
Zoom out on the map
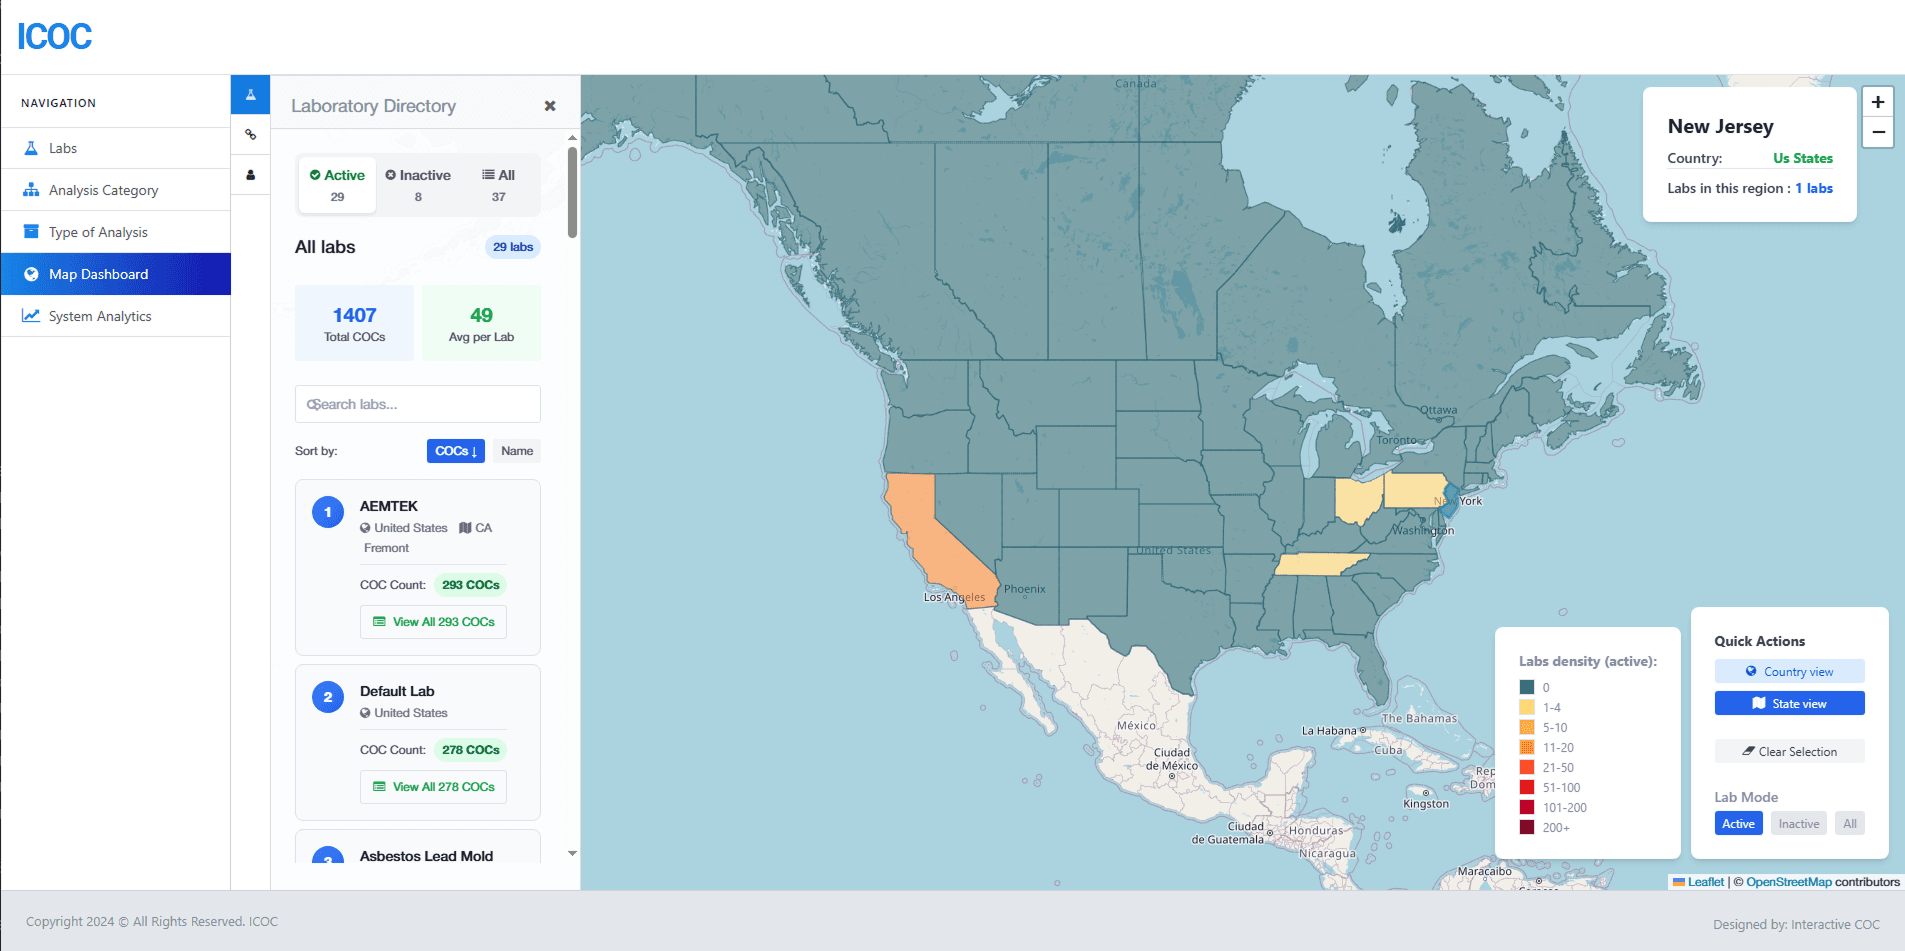(1878, 132)
